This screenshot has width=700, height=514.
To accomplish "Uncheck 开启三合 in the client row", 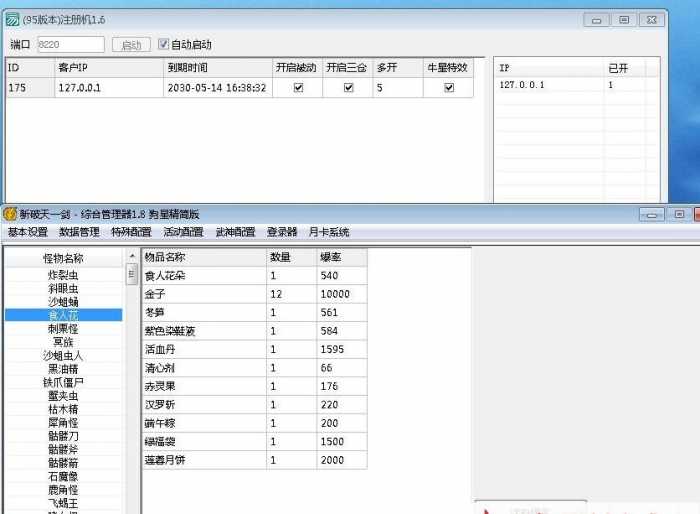I will 348,88.
